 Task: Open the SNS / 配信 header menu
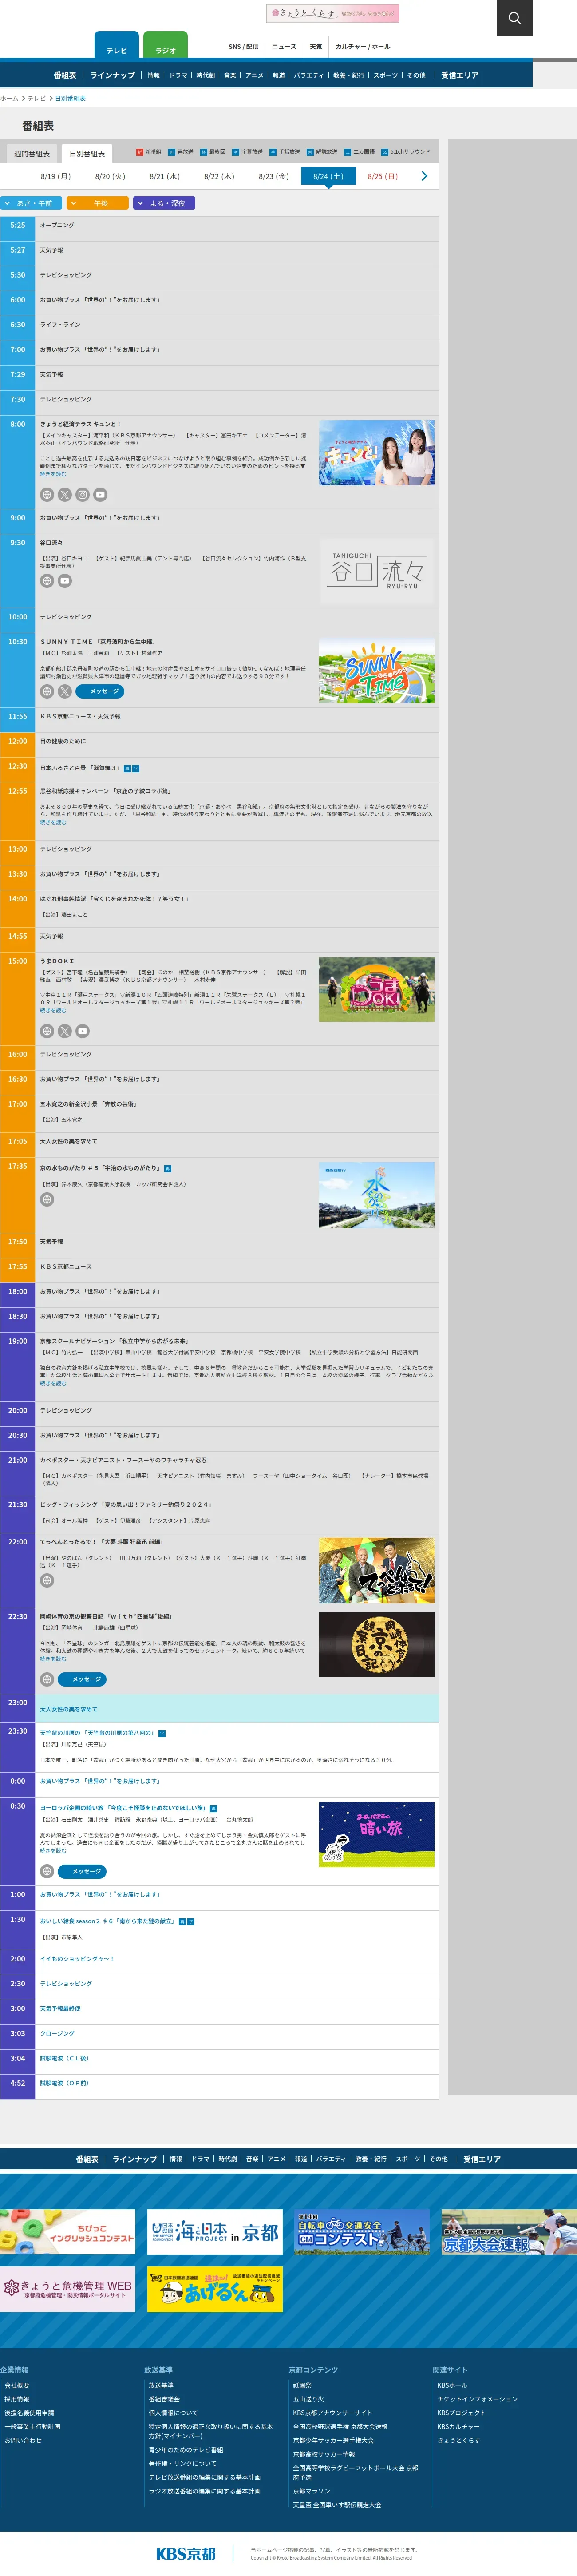tap(243, 46)
